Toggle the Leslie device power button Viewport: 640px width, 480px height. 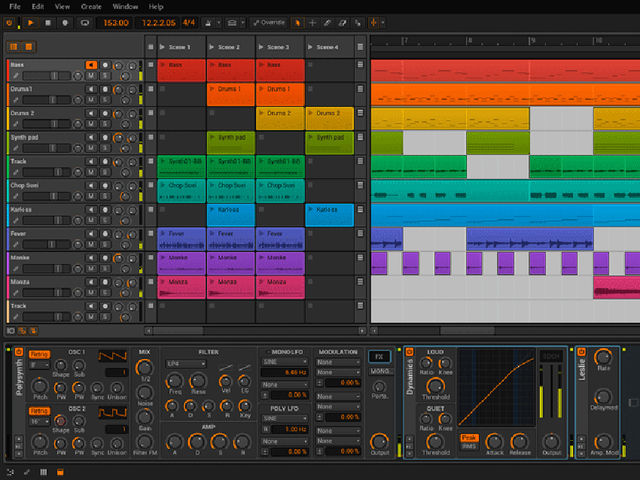point(581,352)
